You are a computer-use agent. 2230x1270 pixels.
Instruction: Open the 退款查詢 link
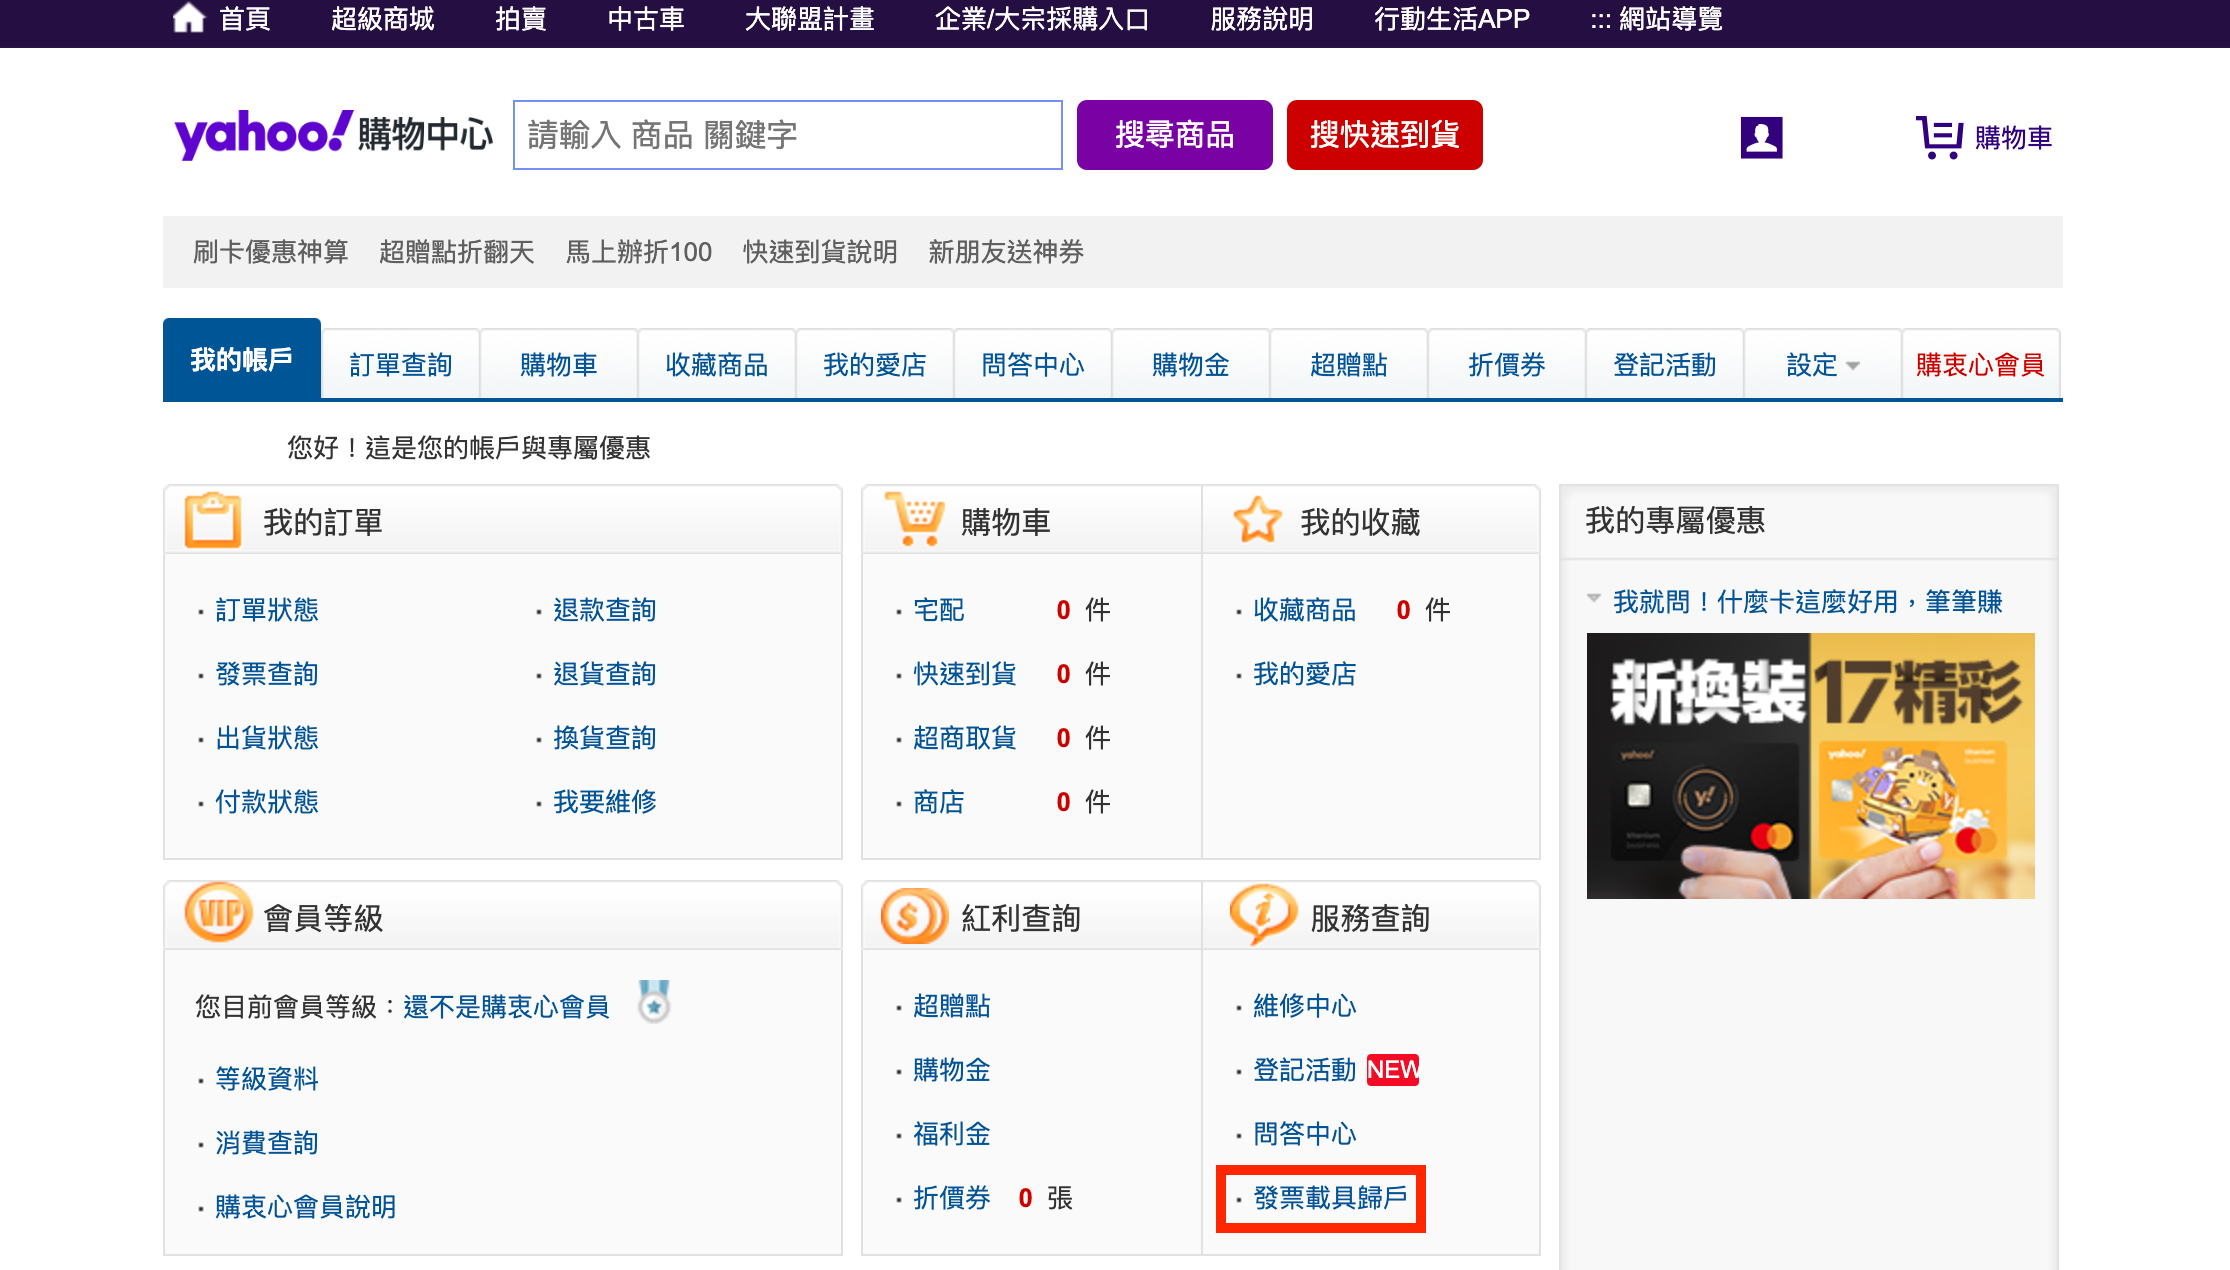[604, 610]
